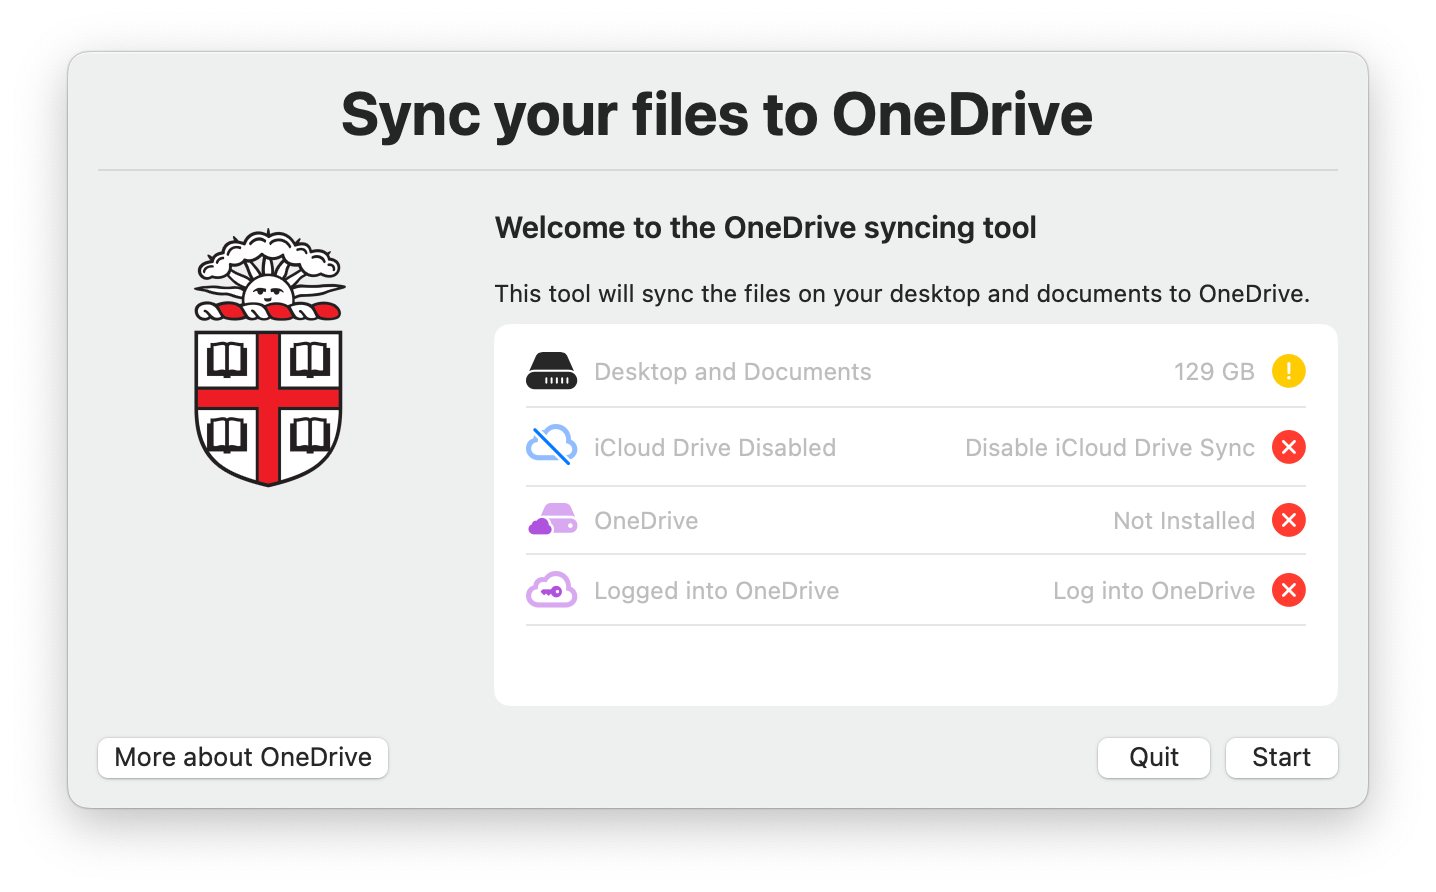
Task: Click the Disable iCloud Drive Sync text
Action: (1110, 447)
